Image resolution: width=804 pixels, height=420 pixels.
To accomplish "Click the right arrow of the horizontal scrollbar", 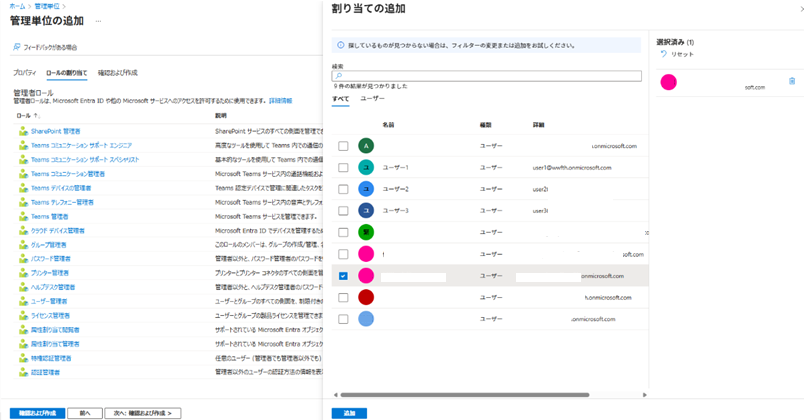I will 644,395.
